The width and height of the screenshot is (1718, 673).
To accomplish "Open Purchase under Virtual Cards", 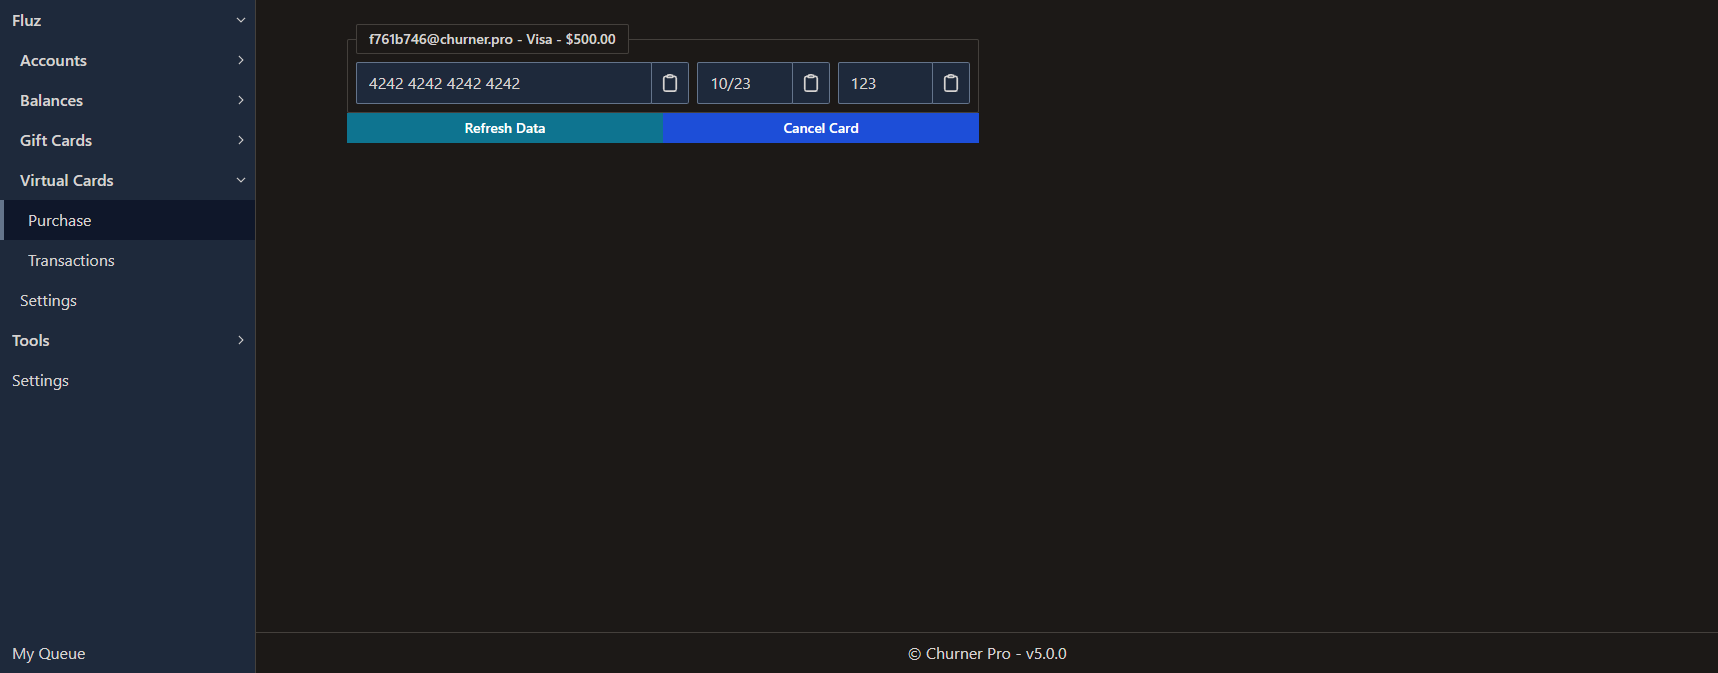I will point(60,220).
